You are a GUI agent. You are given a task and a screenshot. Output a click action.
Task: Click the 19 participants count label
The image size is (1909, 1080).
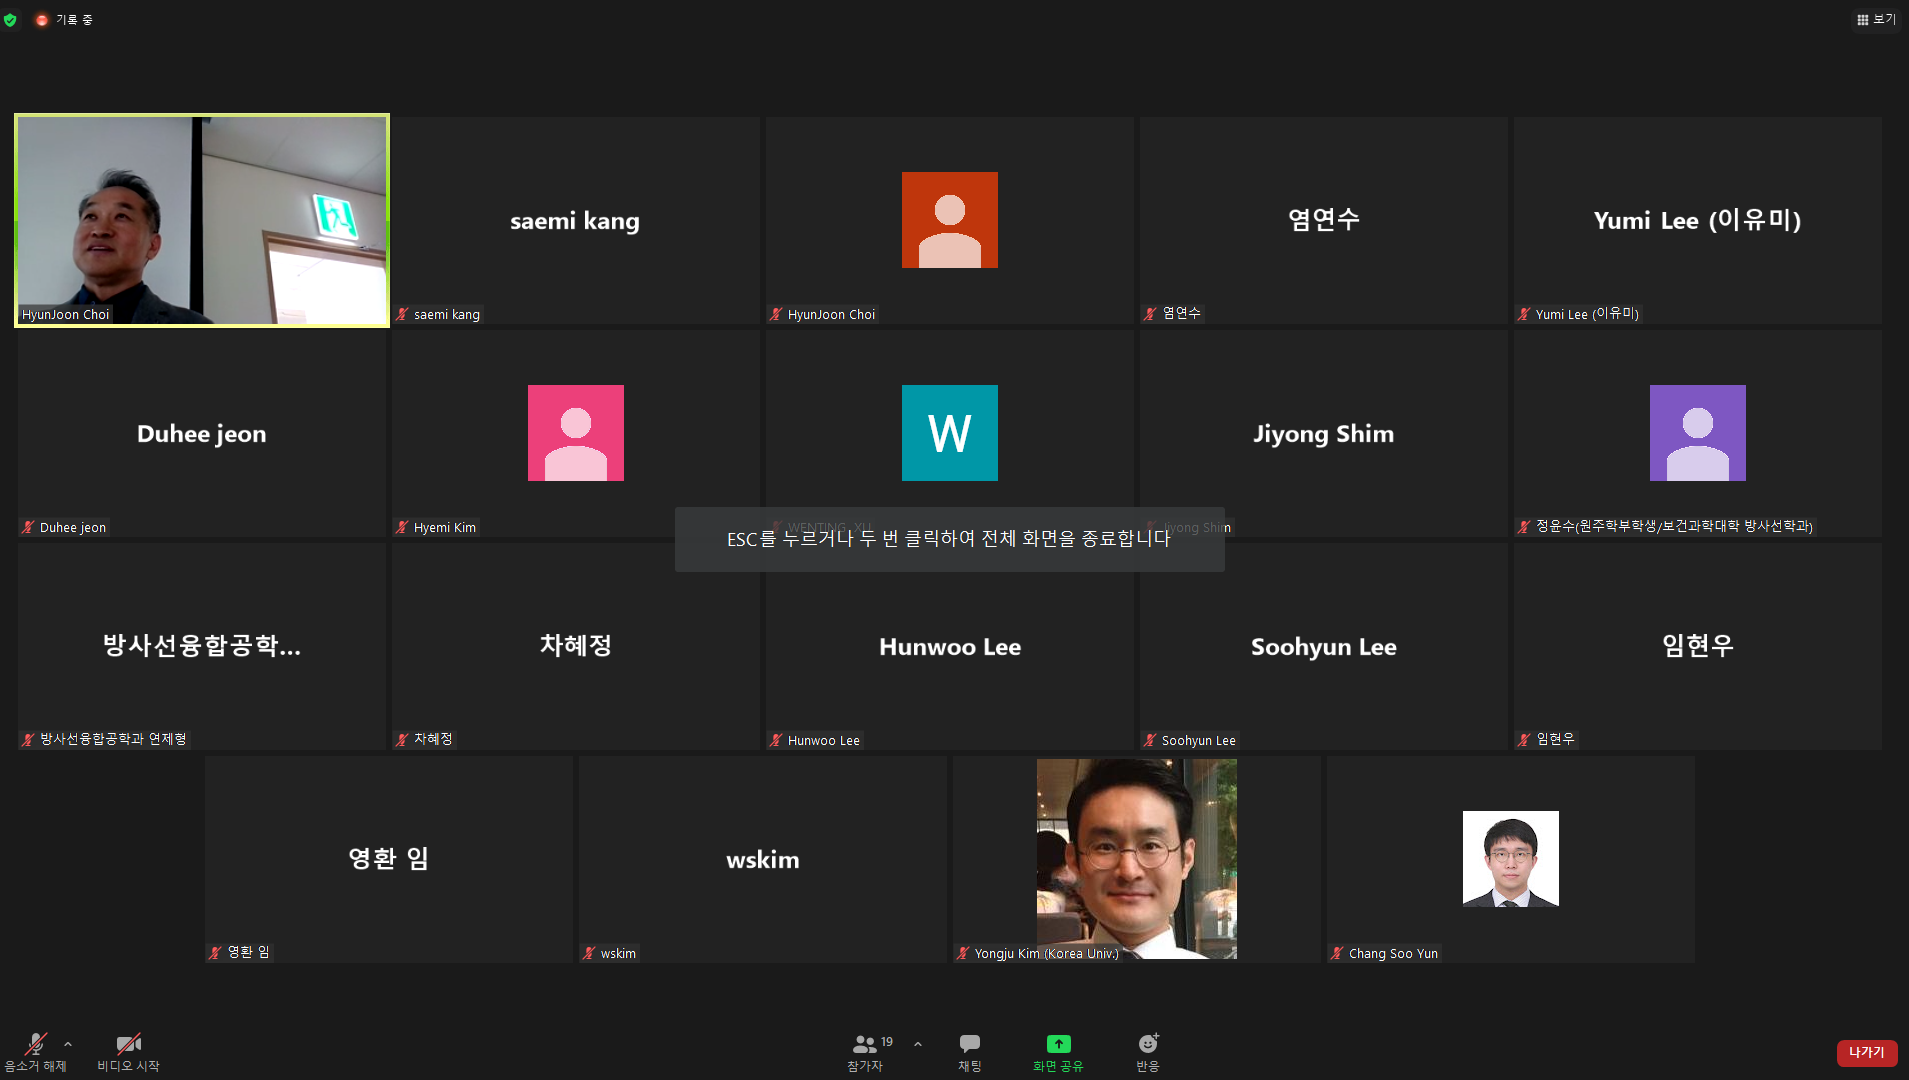pyautogui.click(x=887, y=1042)
